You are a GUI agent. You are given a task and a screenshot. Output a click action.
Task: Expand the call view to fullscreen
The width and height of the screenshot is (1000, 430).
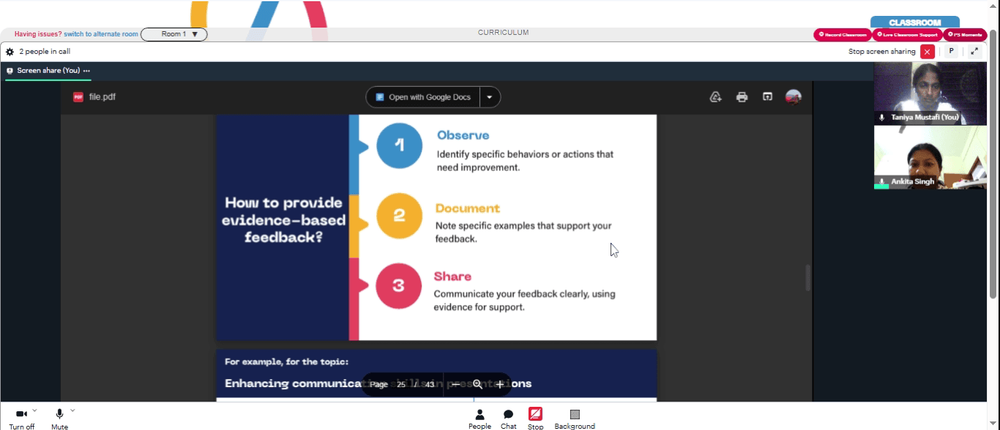tap(974, 52)
